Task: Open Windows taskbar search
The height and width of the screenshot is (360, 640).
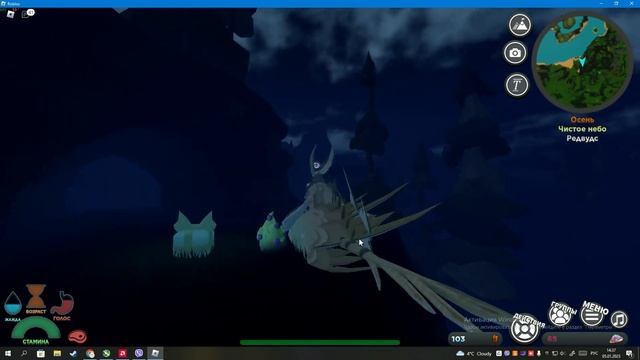Action: point(24,353)
